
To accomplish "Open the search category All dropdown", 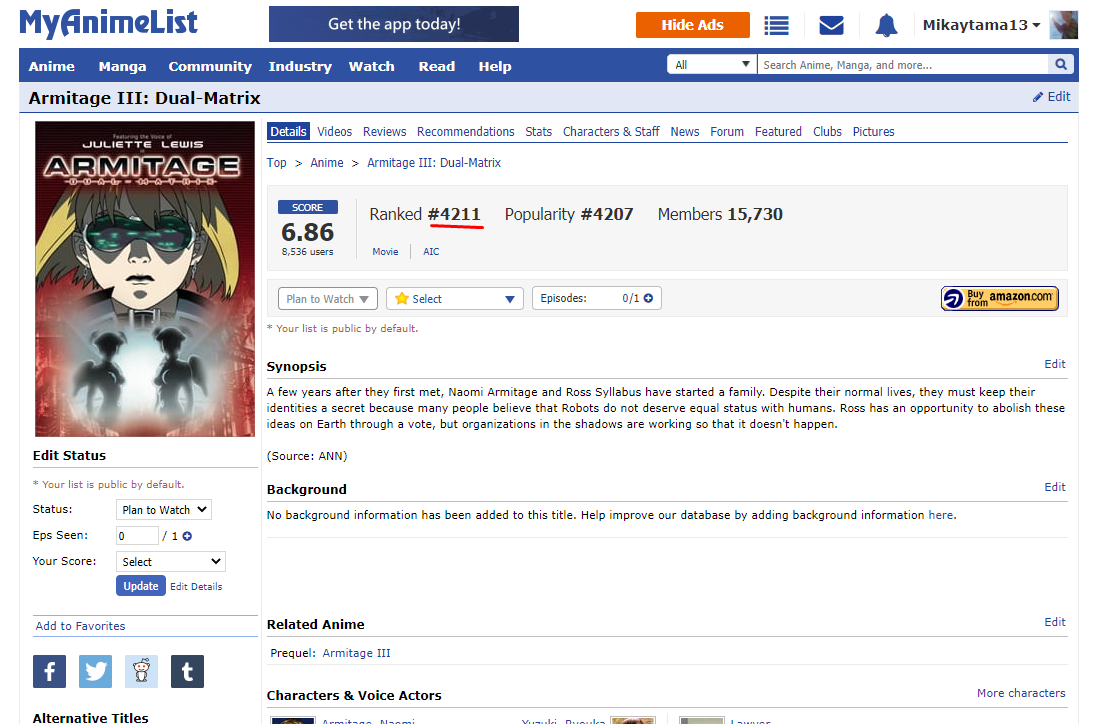I will 712,65.
